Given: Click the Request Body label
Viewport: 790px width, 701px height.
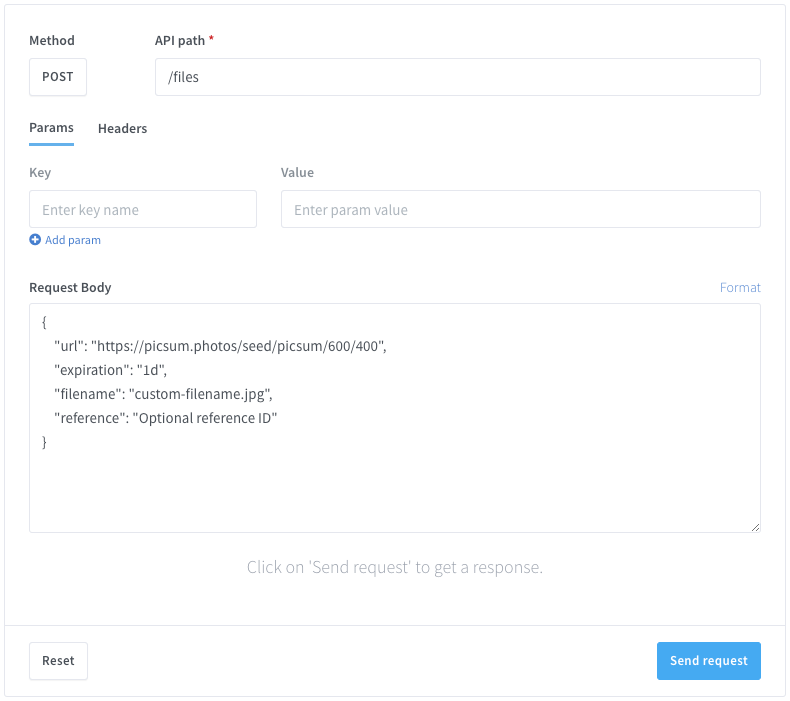Looking at the screenshot, I should pos(70,287).
